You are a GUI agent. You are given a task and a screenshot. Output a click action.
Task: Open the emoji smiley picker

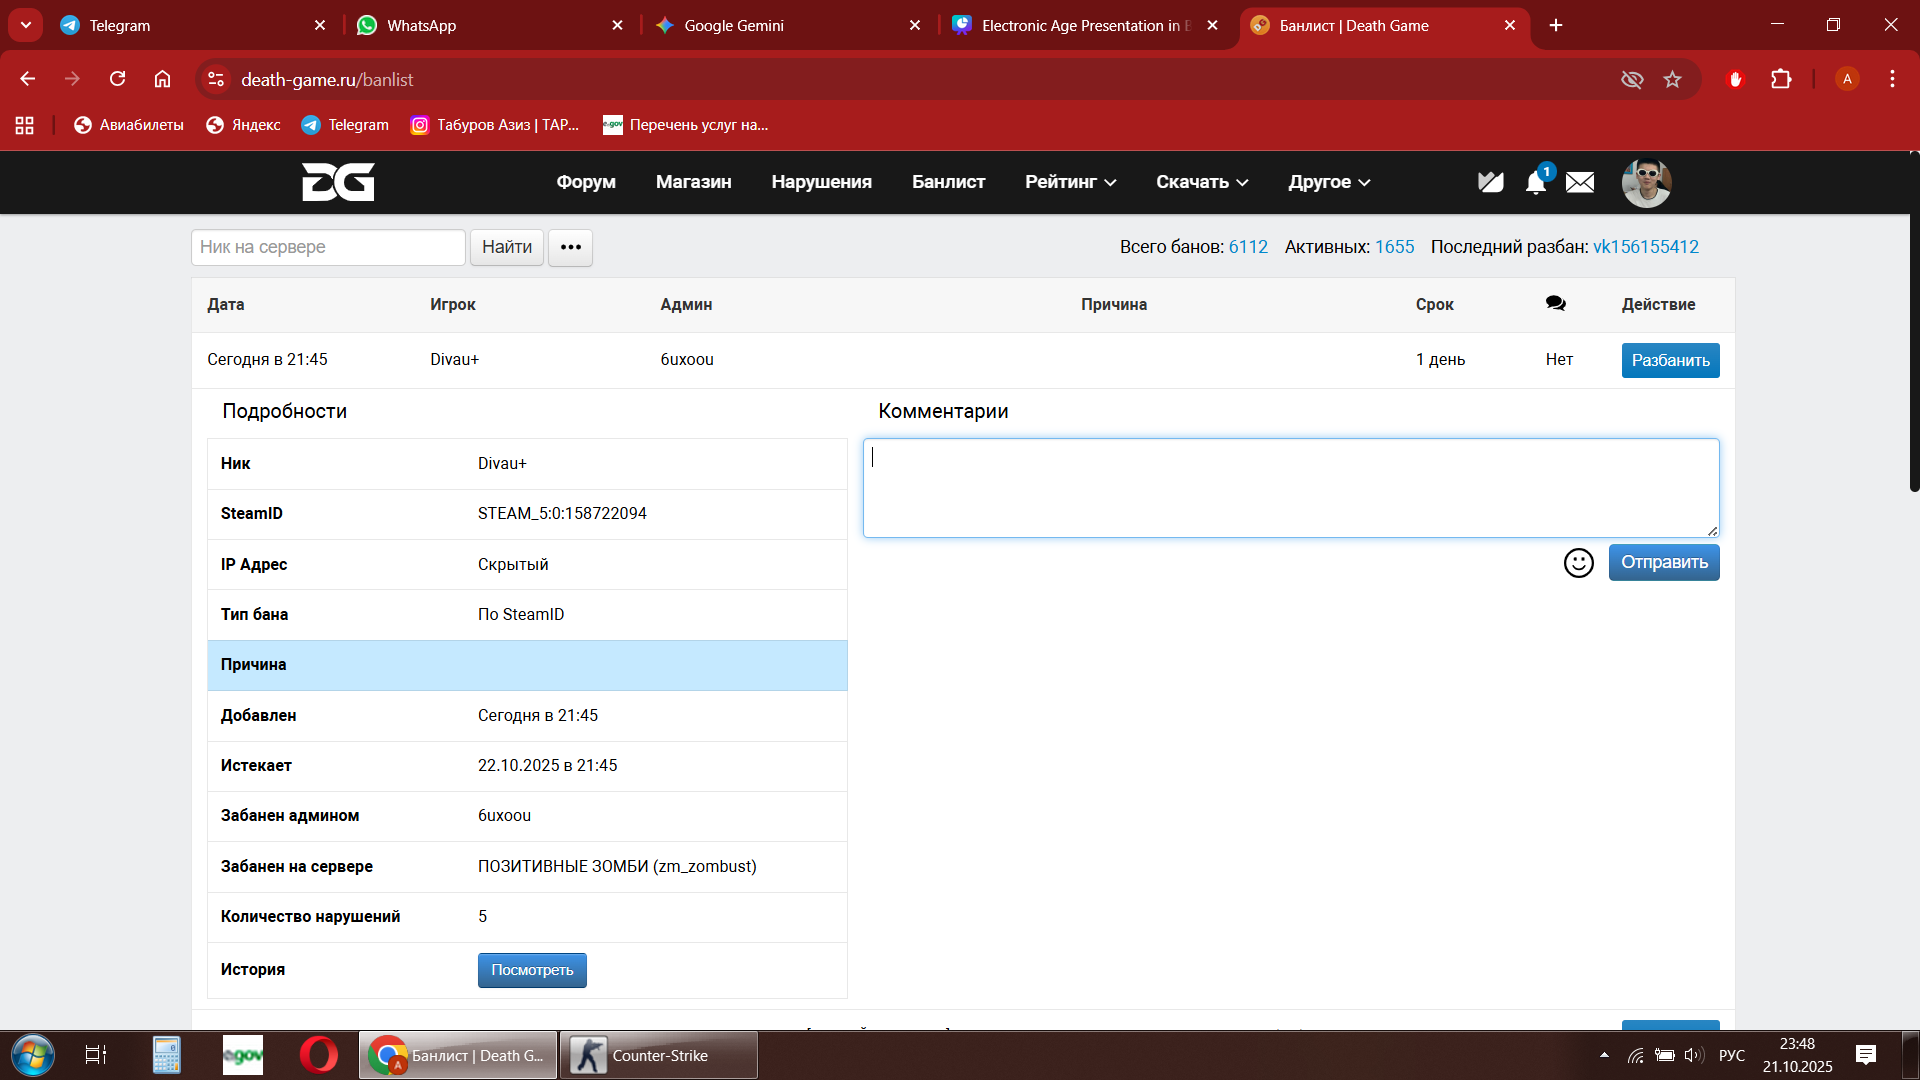(1578, 563)
